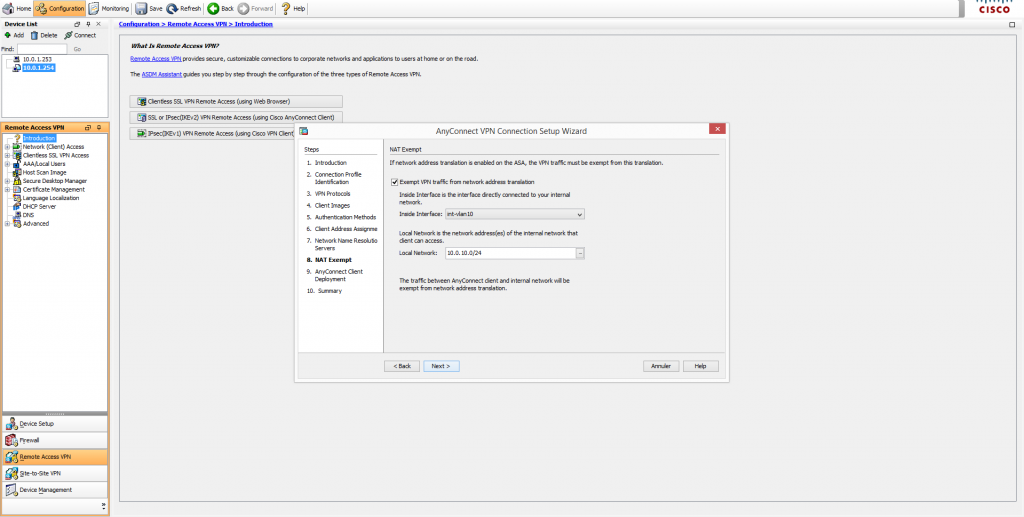
Task: Launch IPsec(IKEv1) VPN Remote Access wizard
Action: [212, 133]
